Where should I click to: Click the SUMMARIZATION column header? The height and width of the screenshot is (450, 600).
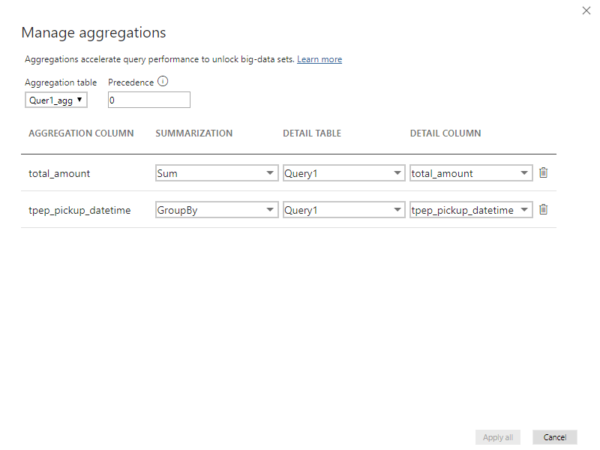click(x=194, y=133)
